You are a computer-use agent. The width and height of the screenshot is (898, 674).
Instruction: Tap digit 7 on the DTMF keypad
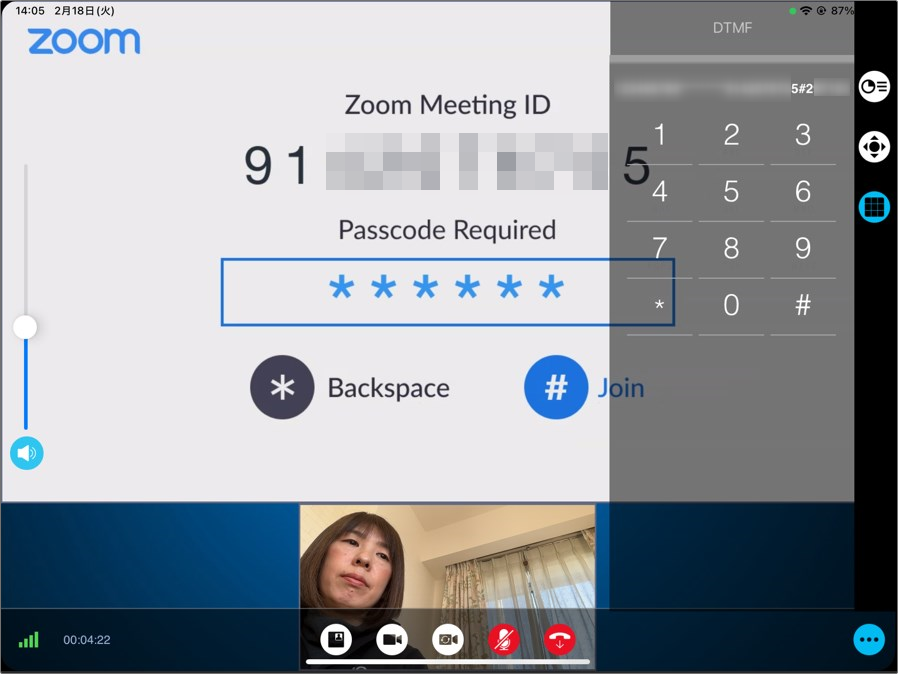(x=659, y=249)
